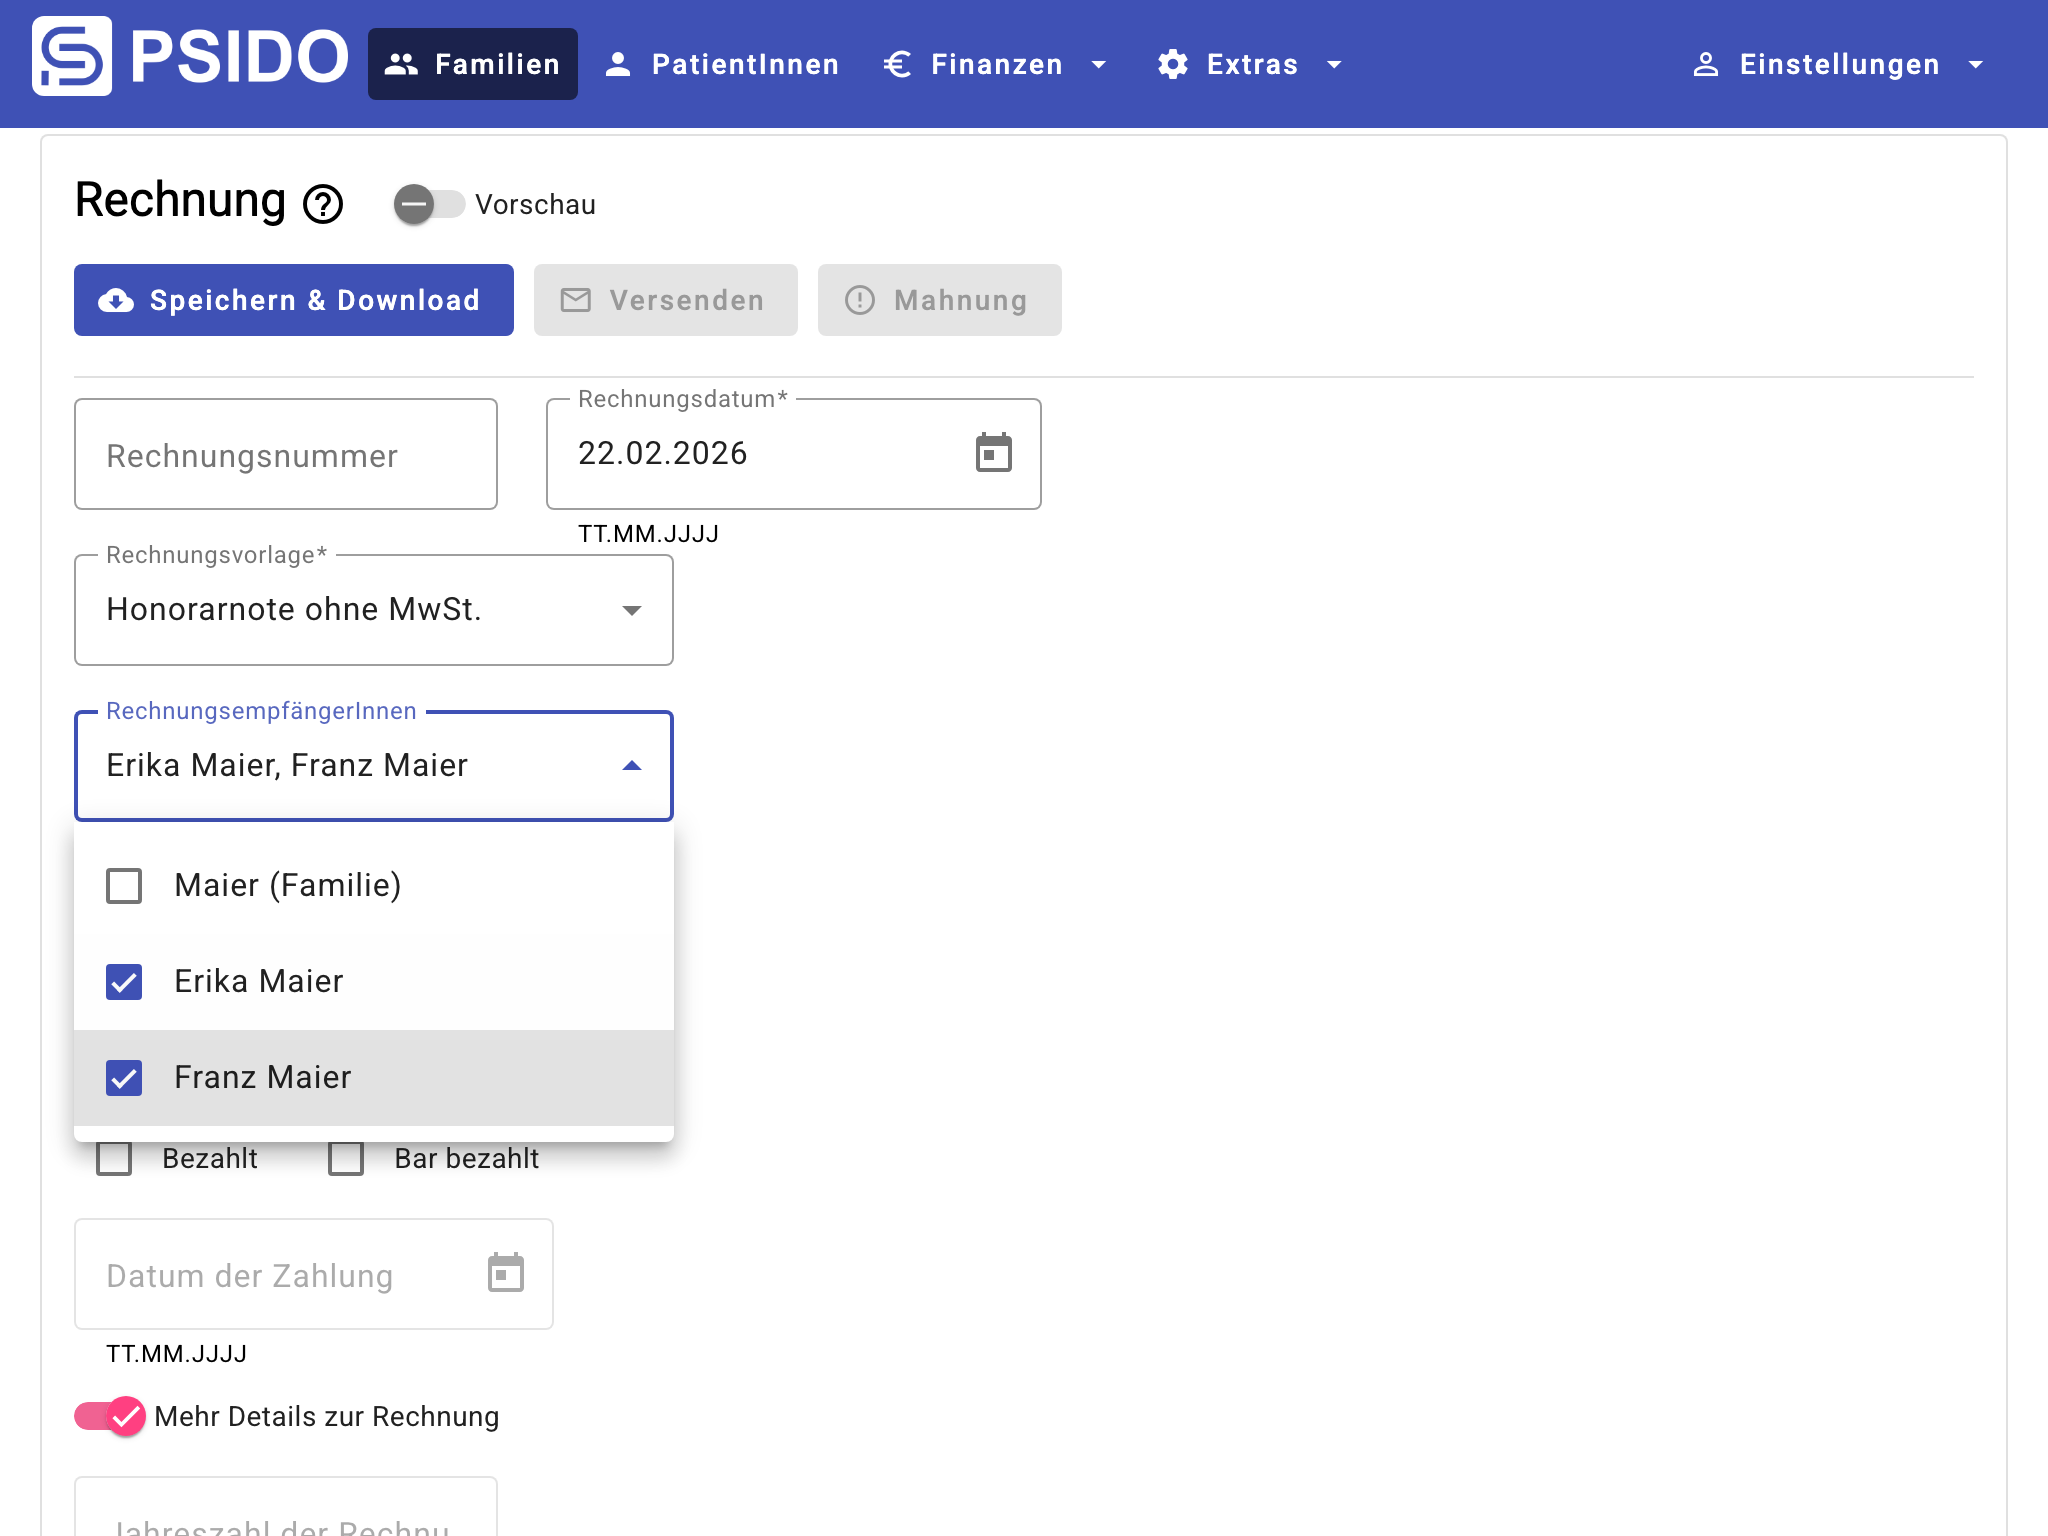Toggle the Vorschau preview switch

click(428, 204)
